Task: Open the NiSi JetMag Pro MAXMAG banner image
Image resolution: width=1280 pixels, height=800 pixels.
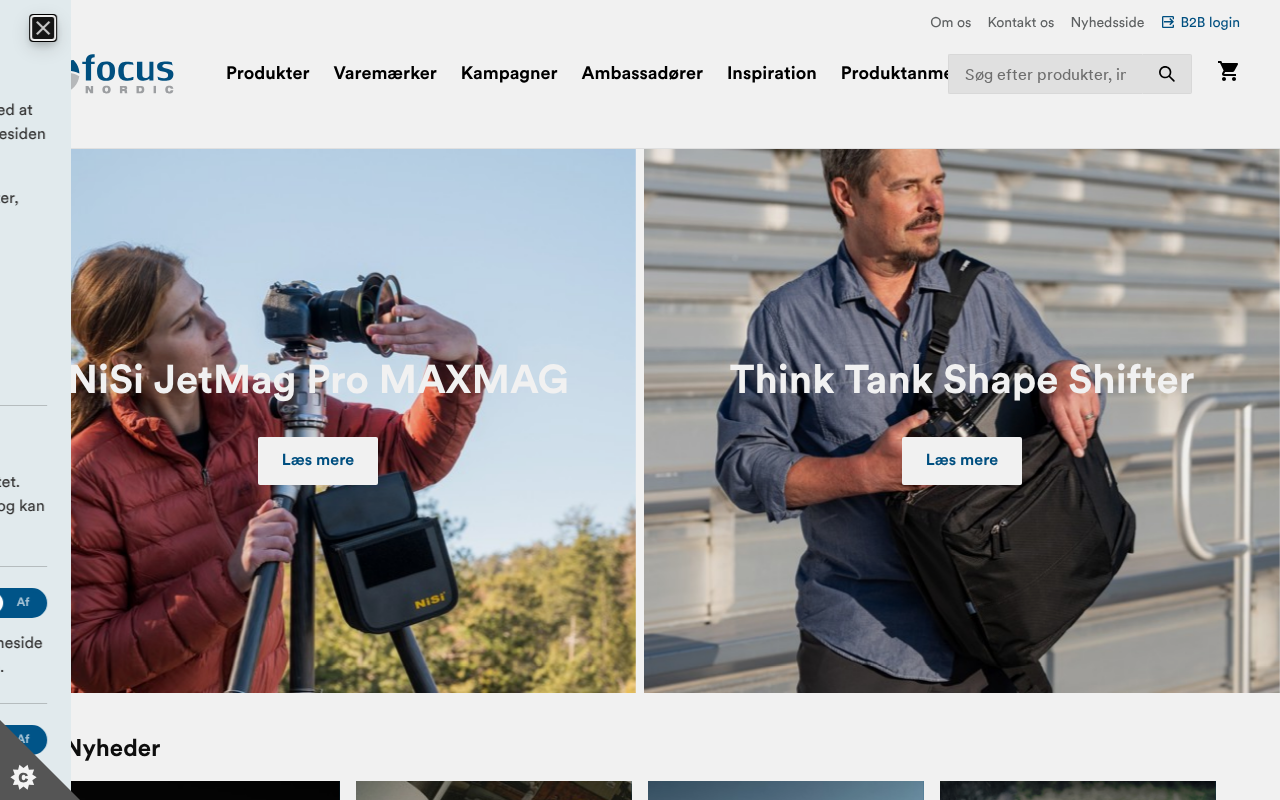Action: [x=353, y=421]
